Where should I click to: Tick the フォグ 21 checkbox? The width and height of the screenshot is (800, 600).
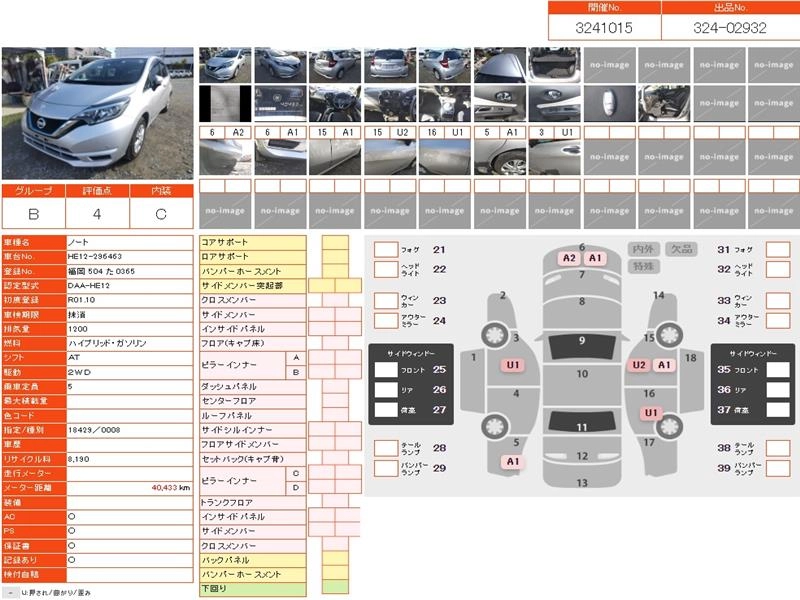[x=386, y=249]
